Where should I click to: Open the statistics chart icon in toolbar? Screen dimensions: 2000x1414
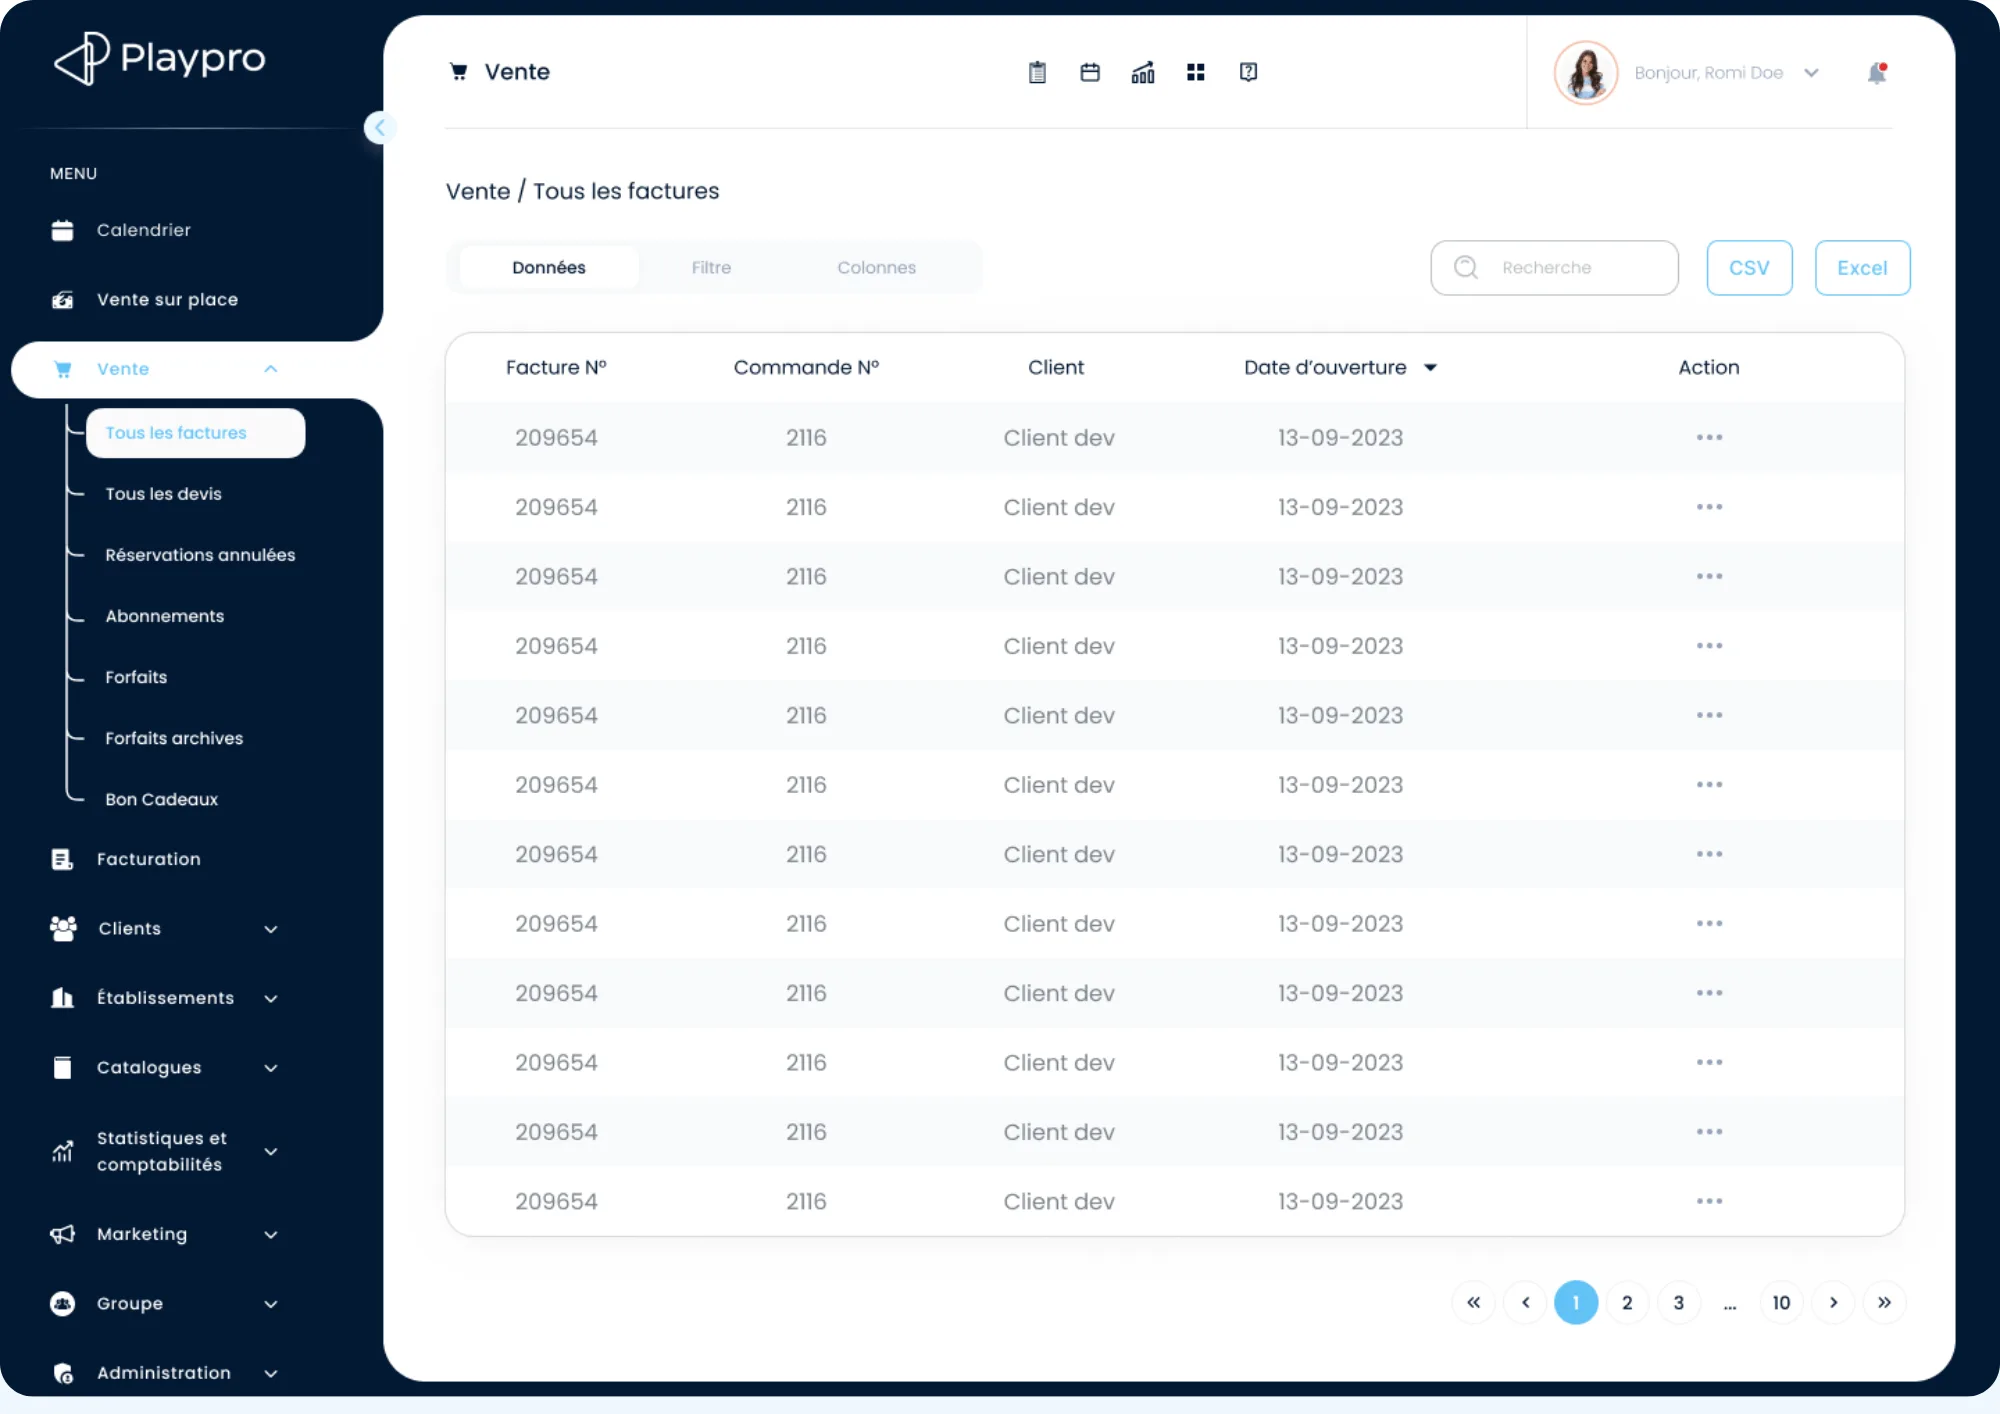1143,72
